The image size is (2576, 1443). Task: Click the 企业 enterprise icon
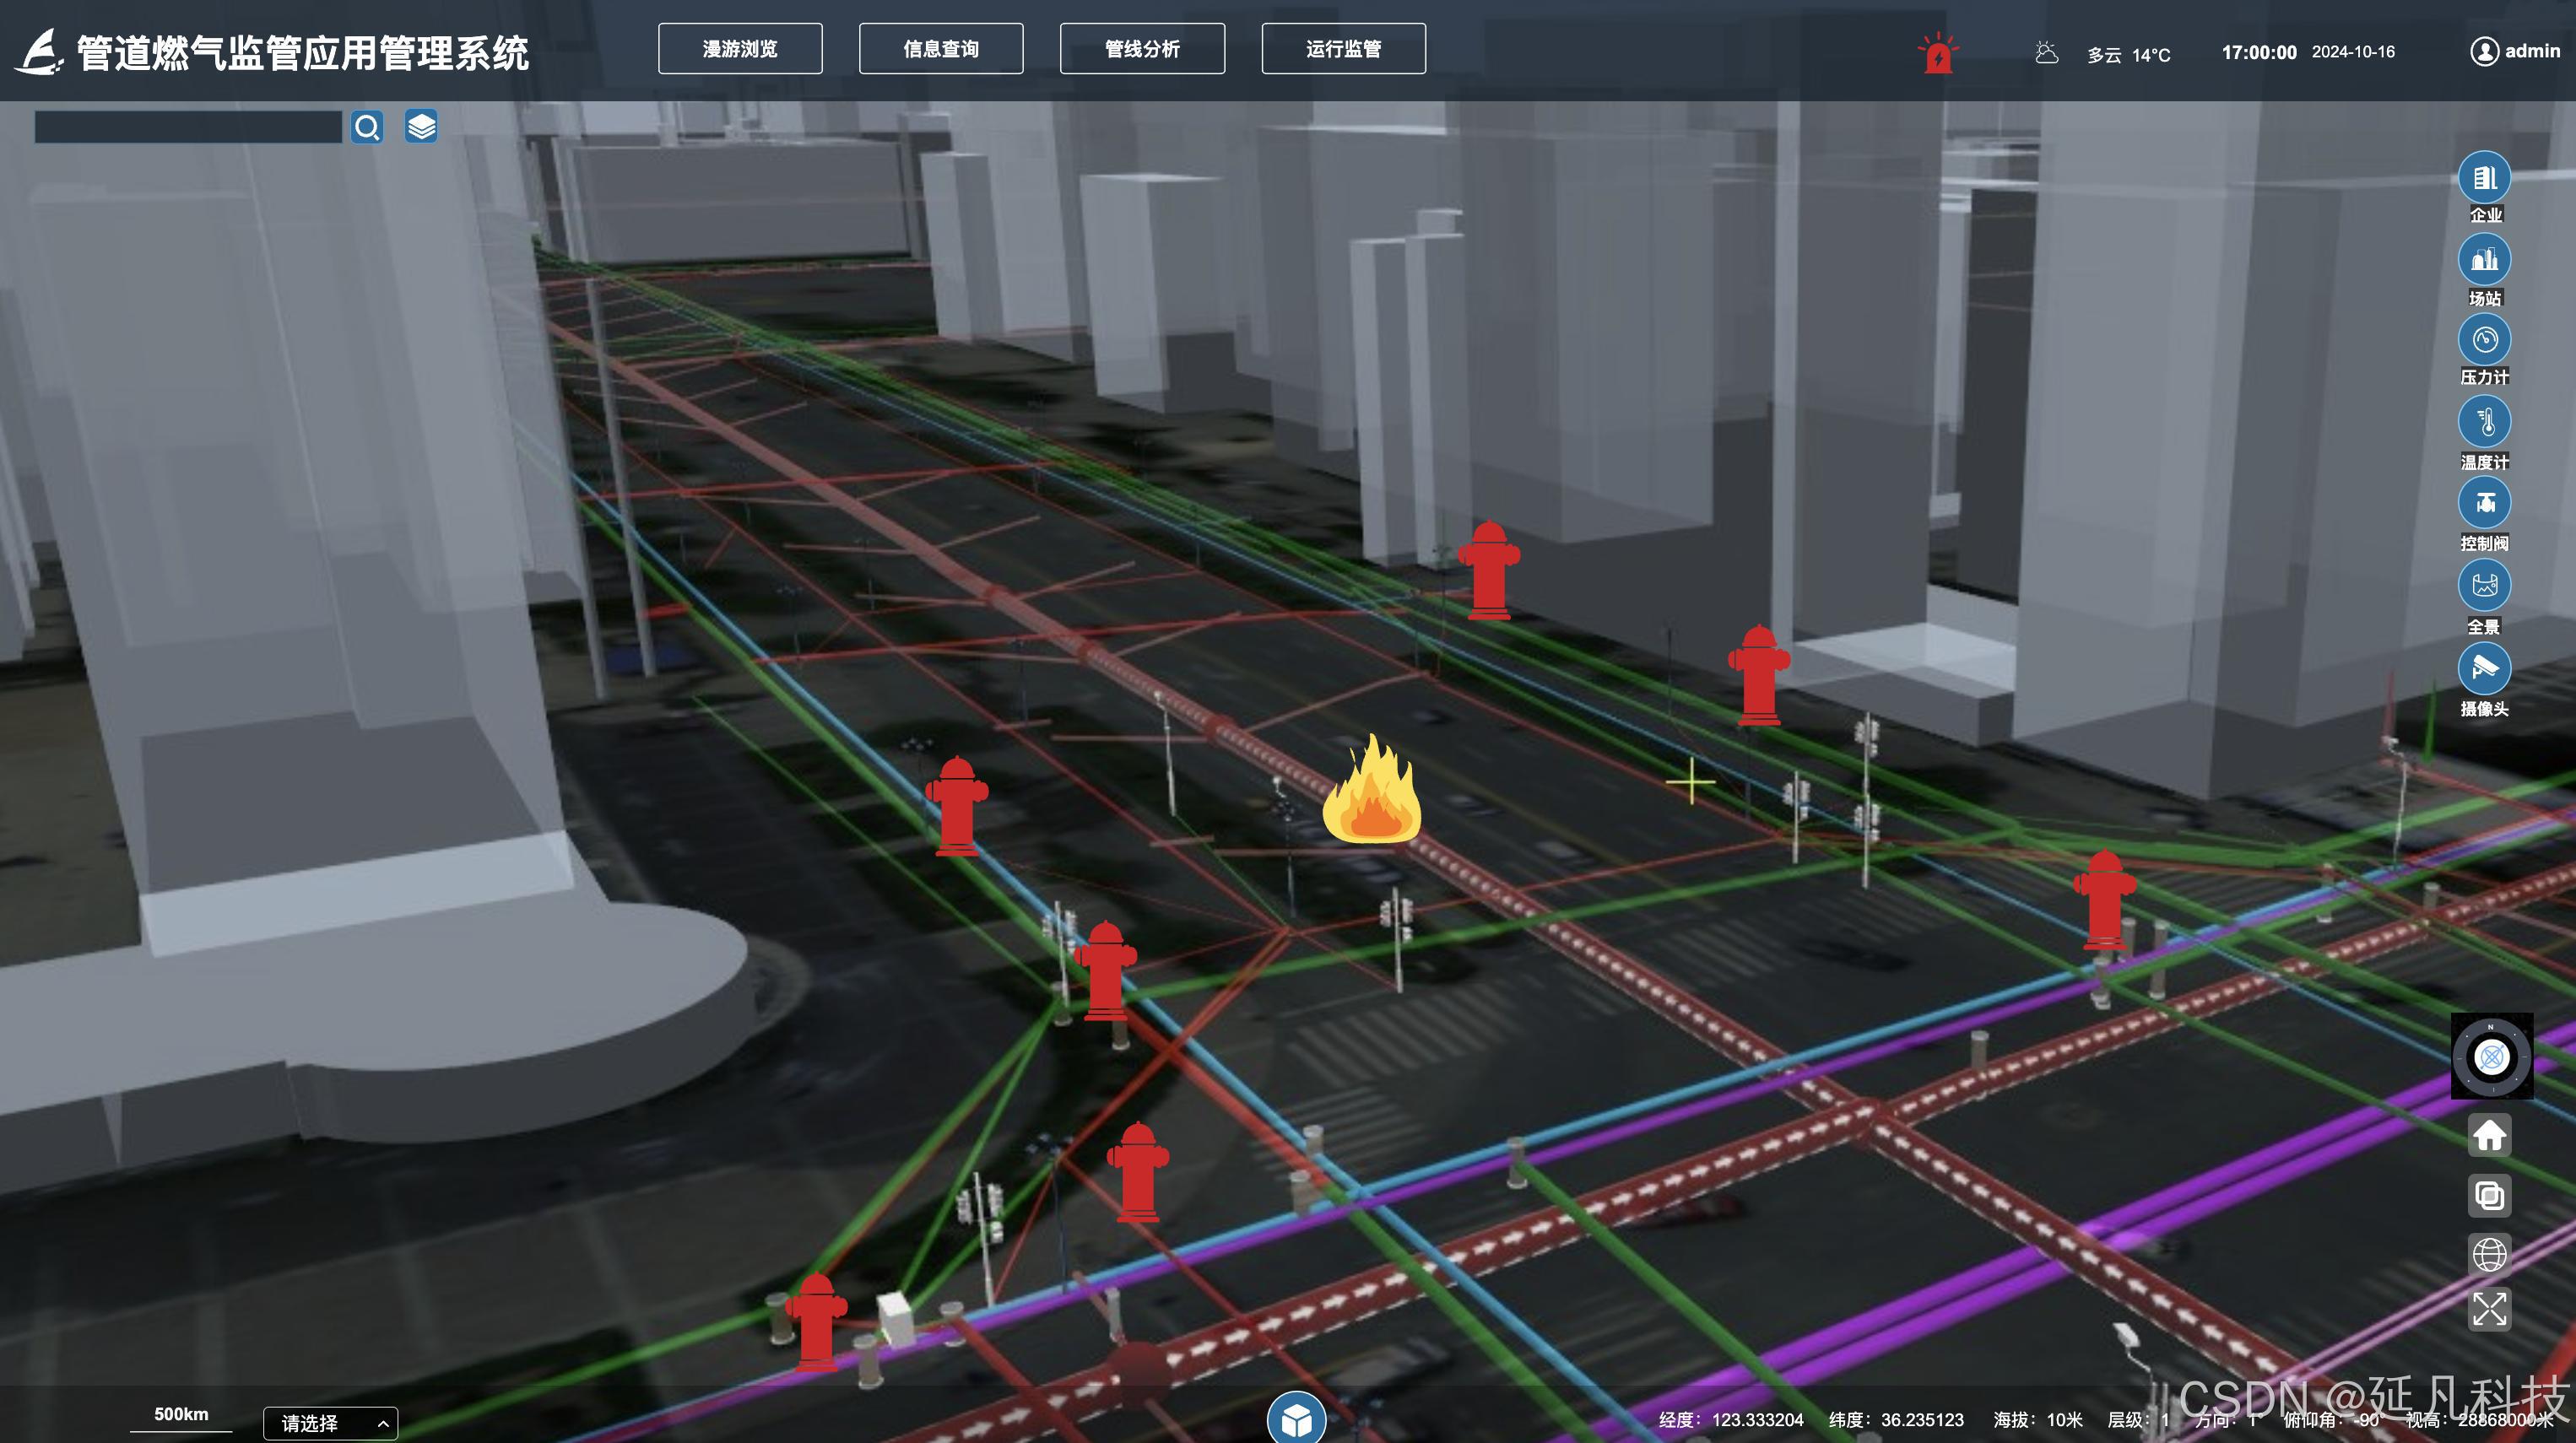[2484, 178]
